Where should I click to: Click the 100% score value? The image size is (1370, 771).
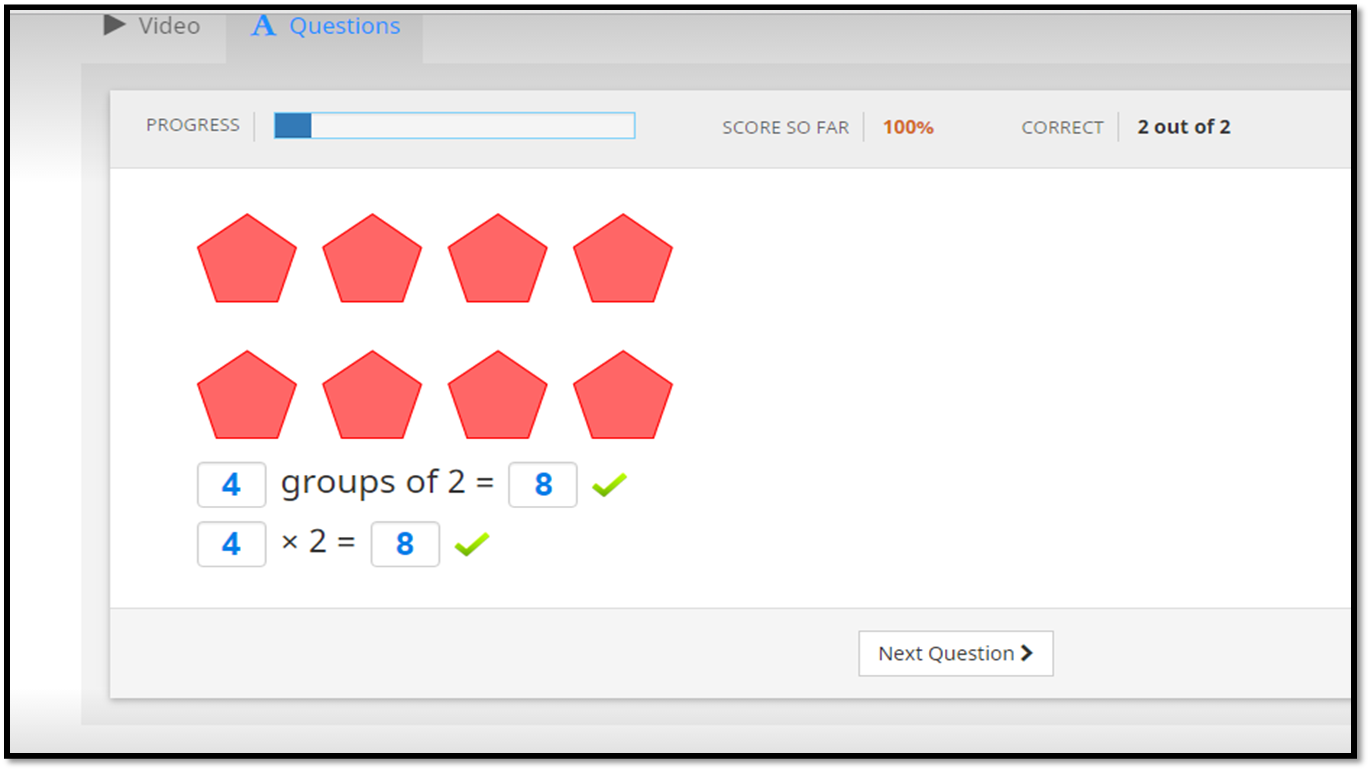tap(907, 127)
